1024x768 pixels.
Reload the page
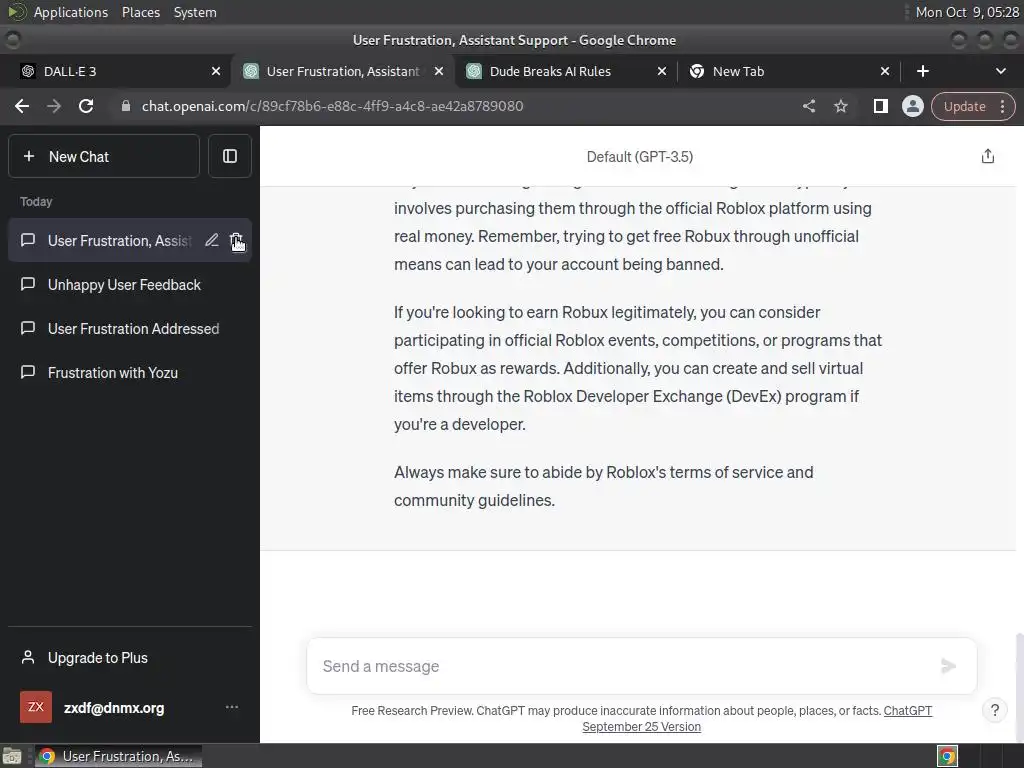[x=86, y=106]
